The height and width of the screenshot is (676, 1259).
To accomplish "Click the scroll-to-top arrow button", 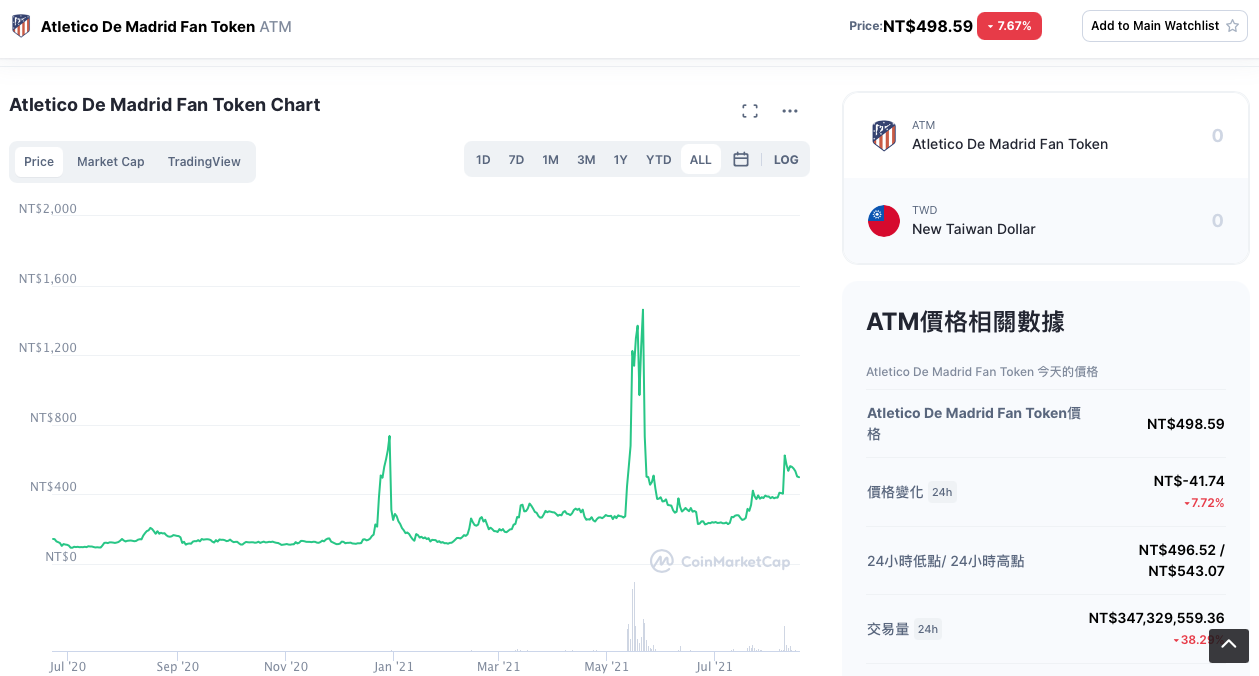I will [1229, 645].
